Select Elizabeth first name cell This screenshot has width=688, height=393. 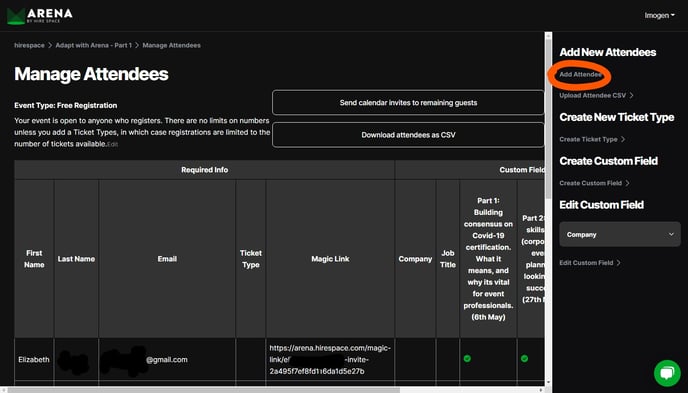coord(34,359)
